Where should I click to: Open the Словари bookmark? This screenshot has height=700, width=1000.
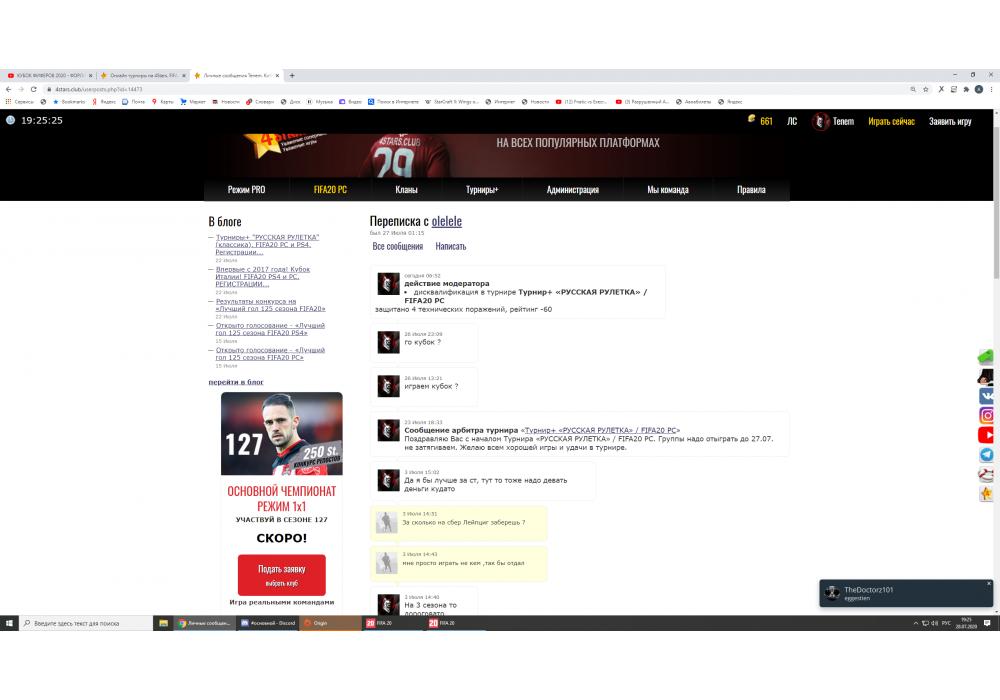[260, 101]
